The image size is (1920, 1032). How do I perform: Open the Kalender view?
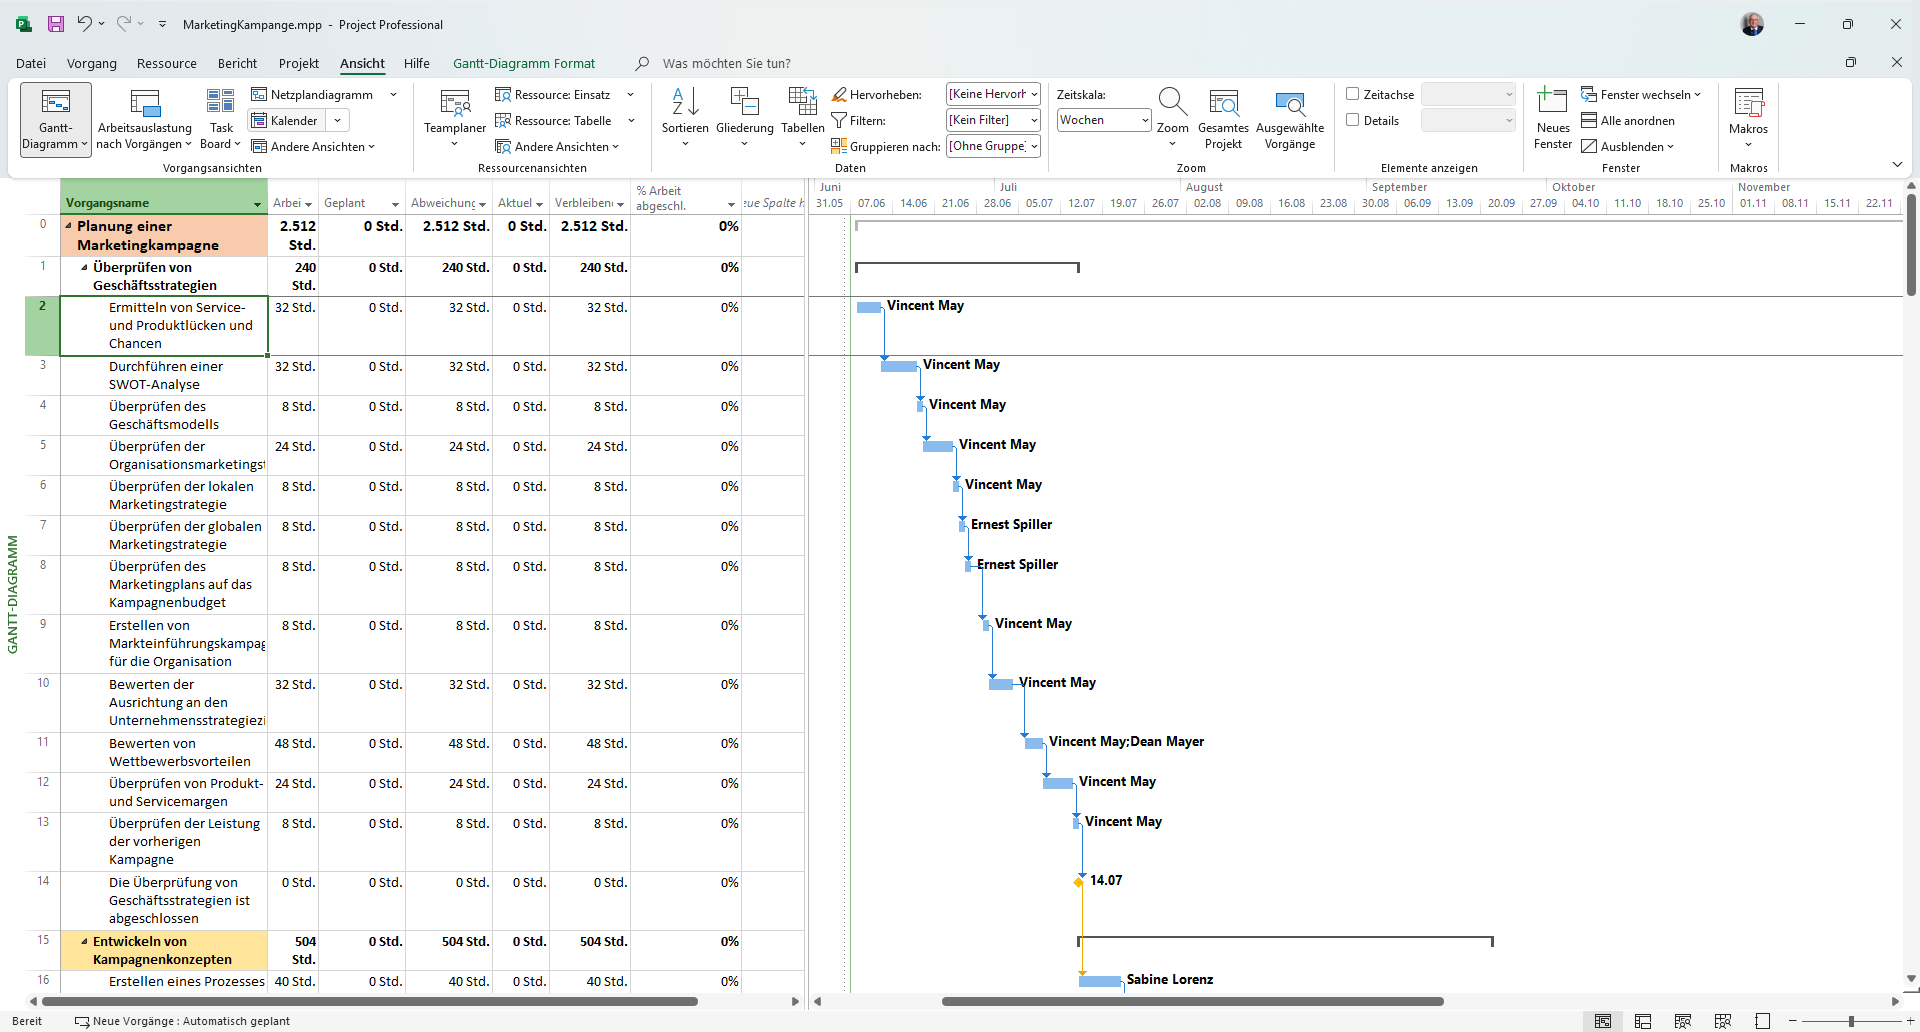285,121
